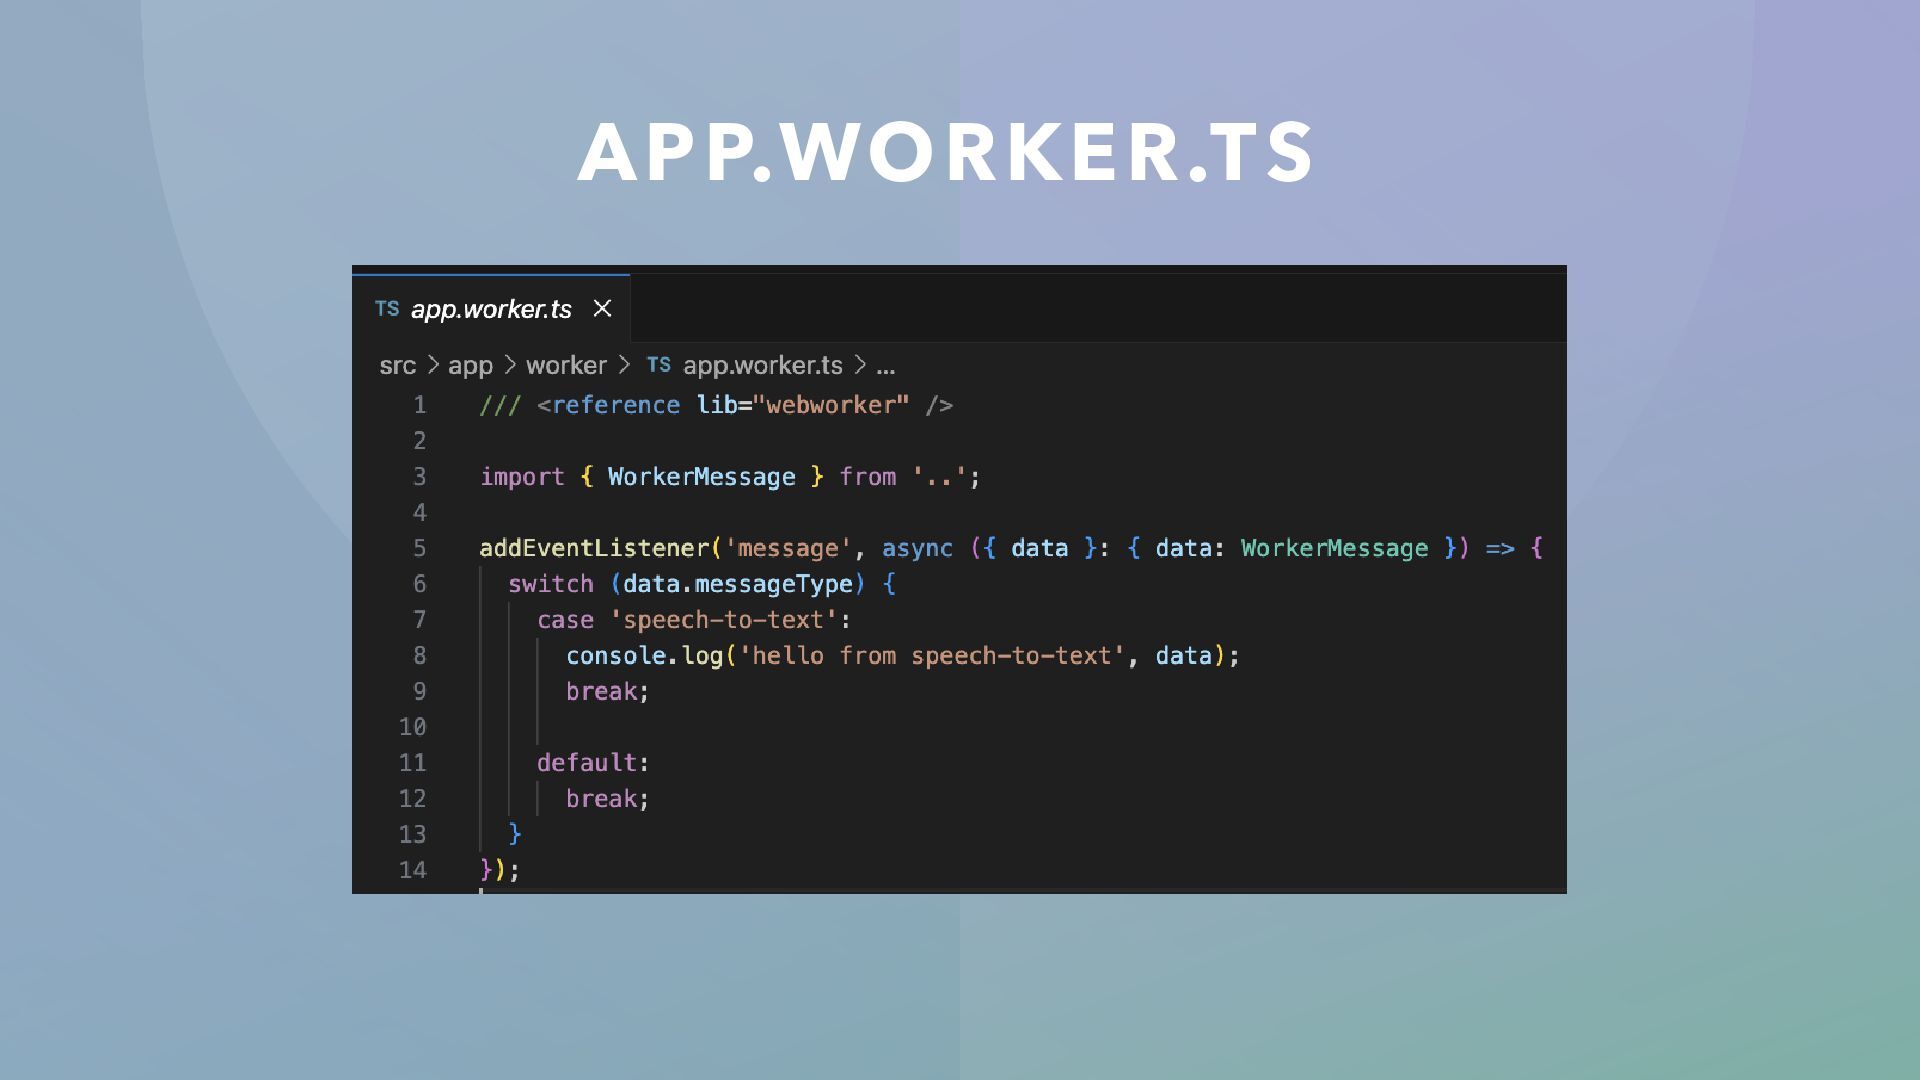Screen dimensions: 1920x1080
Task: Click the TS icon in the breadcrumb
Action: [x=659, y=365]
